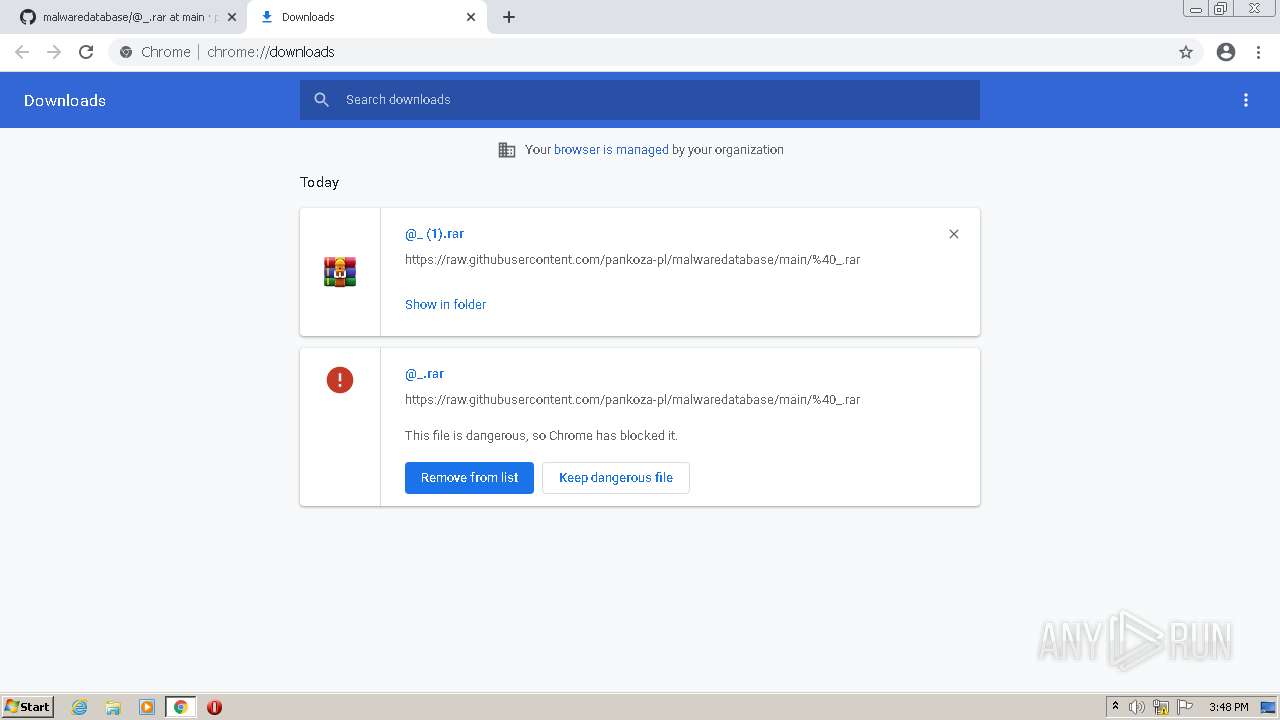Click the Show desktop button
Viewport: 1280px width, 720px height.
click(x=1269, y=707)
